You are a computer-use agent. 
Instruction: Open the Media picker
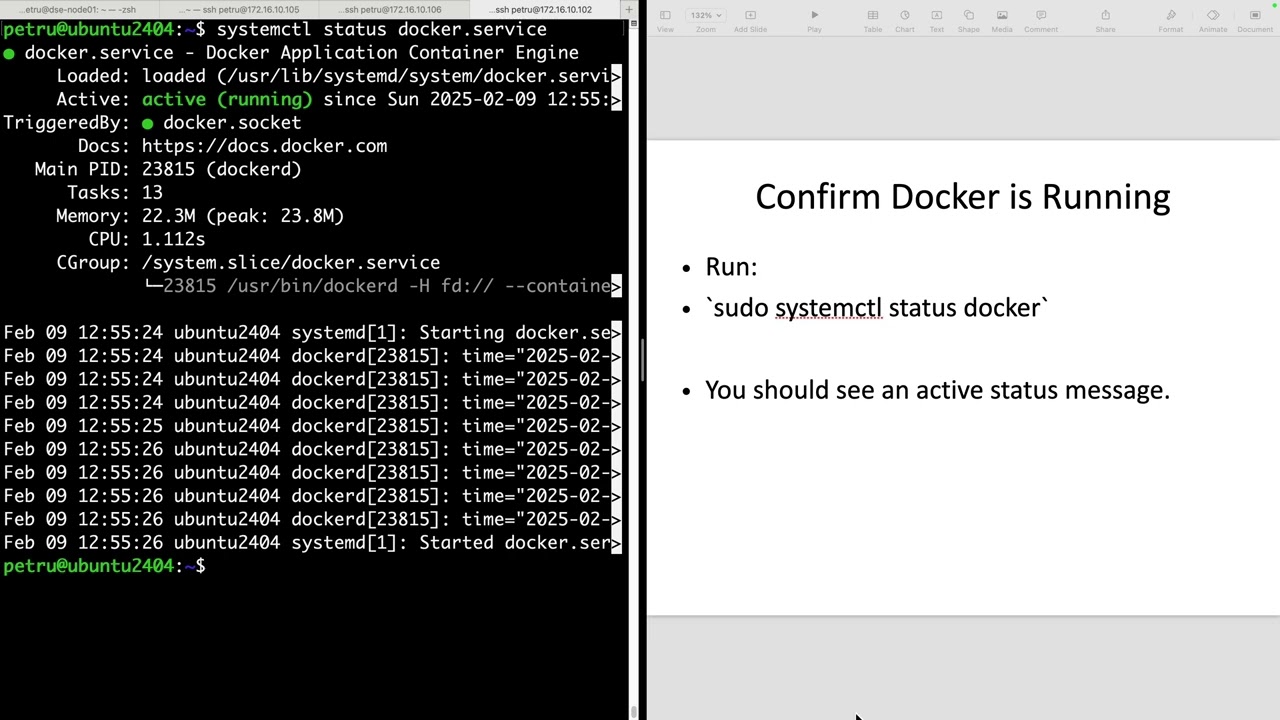(x=1002, y=20)
